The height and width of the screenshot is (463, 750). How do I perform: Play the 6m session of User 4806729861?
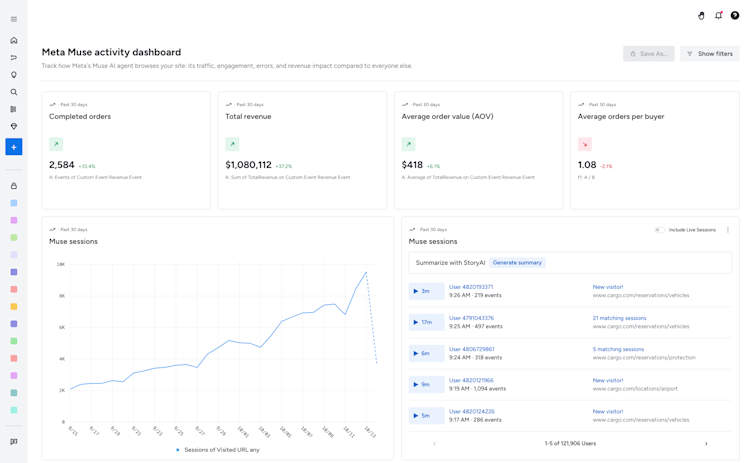(427, 353)
